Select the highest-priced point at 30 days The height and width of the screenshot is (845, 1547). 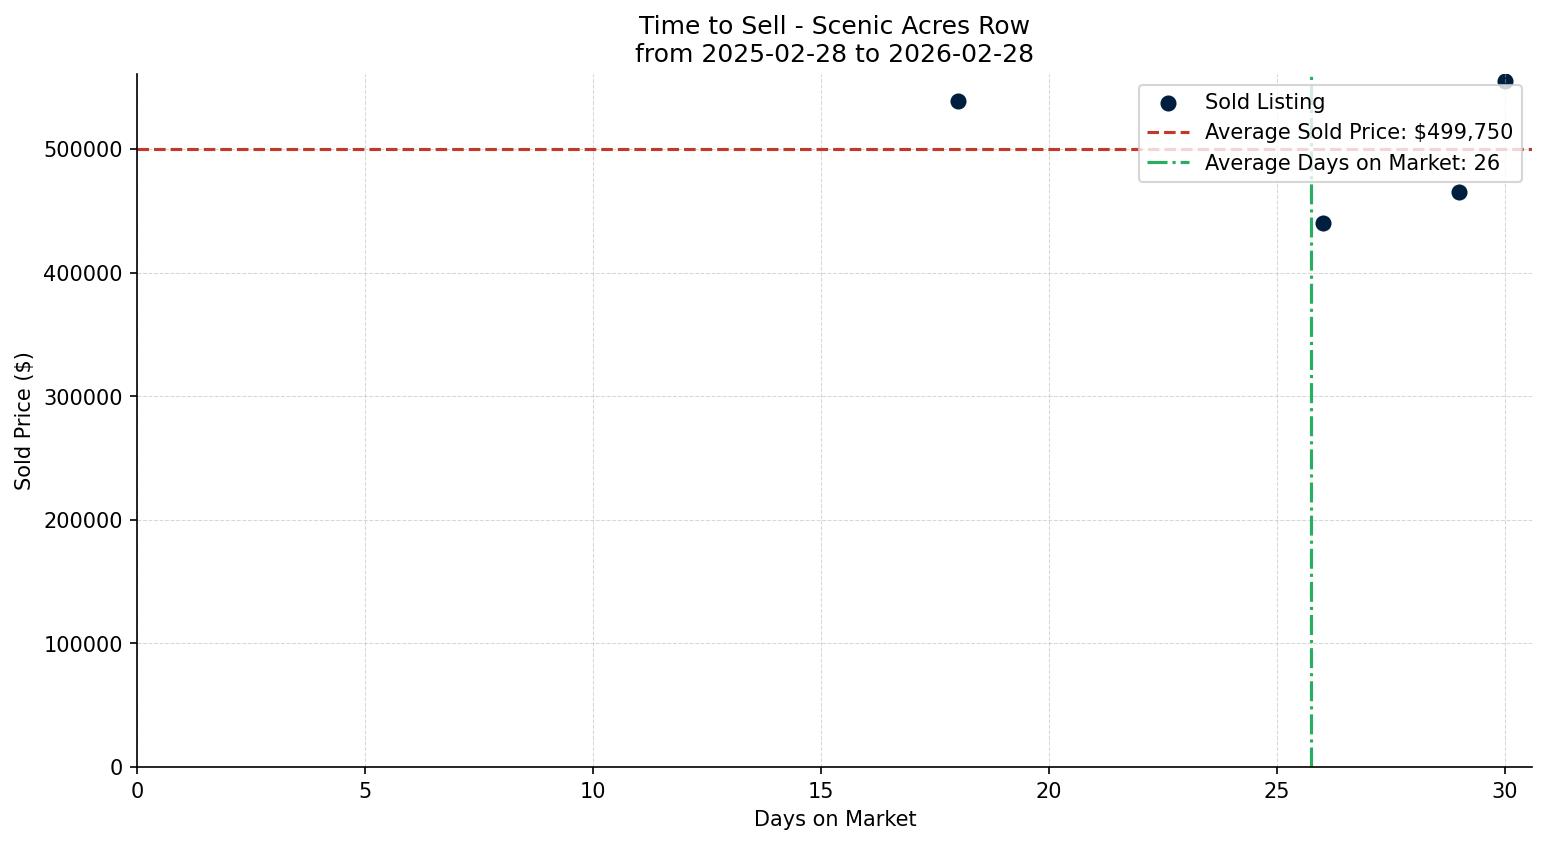click(1505, 81)
